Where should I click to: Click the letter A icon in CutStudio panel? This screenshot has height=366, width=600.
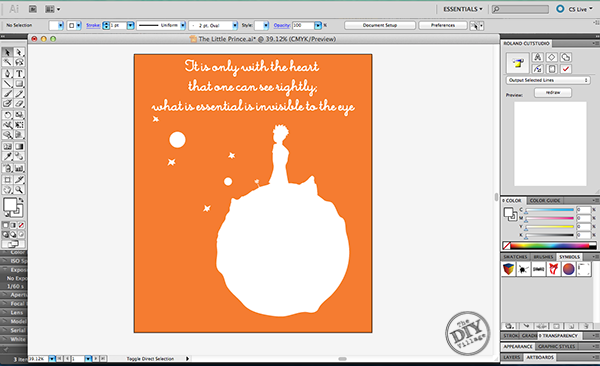[x=537, y=57]
